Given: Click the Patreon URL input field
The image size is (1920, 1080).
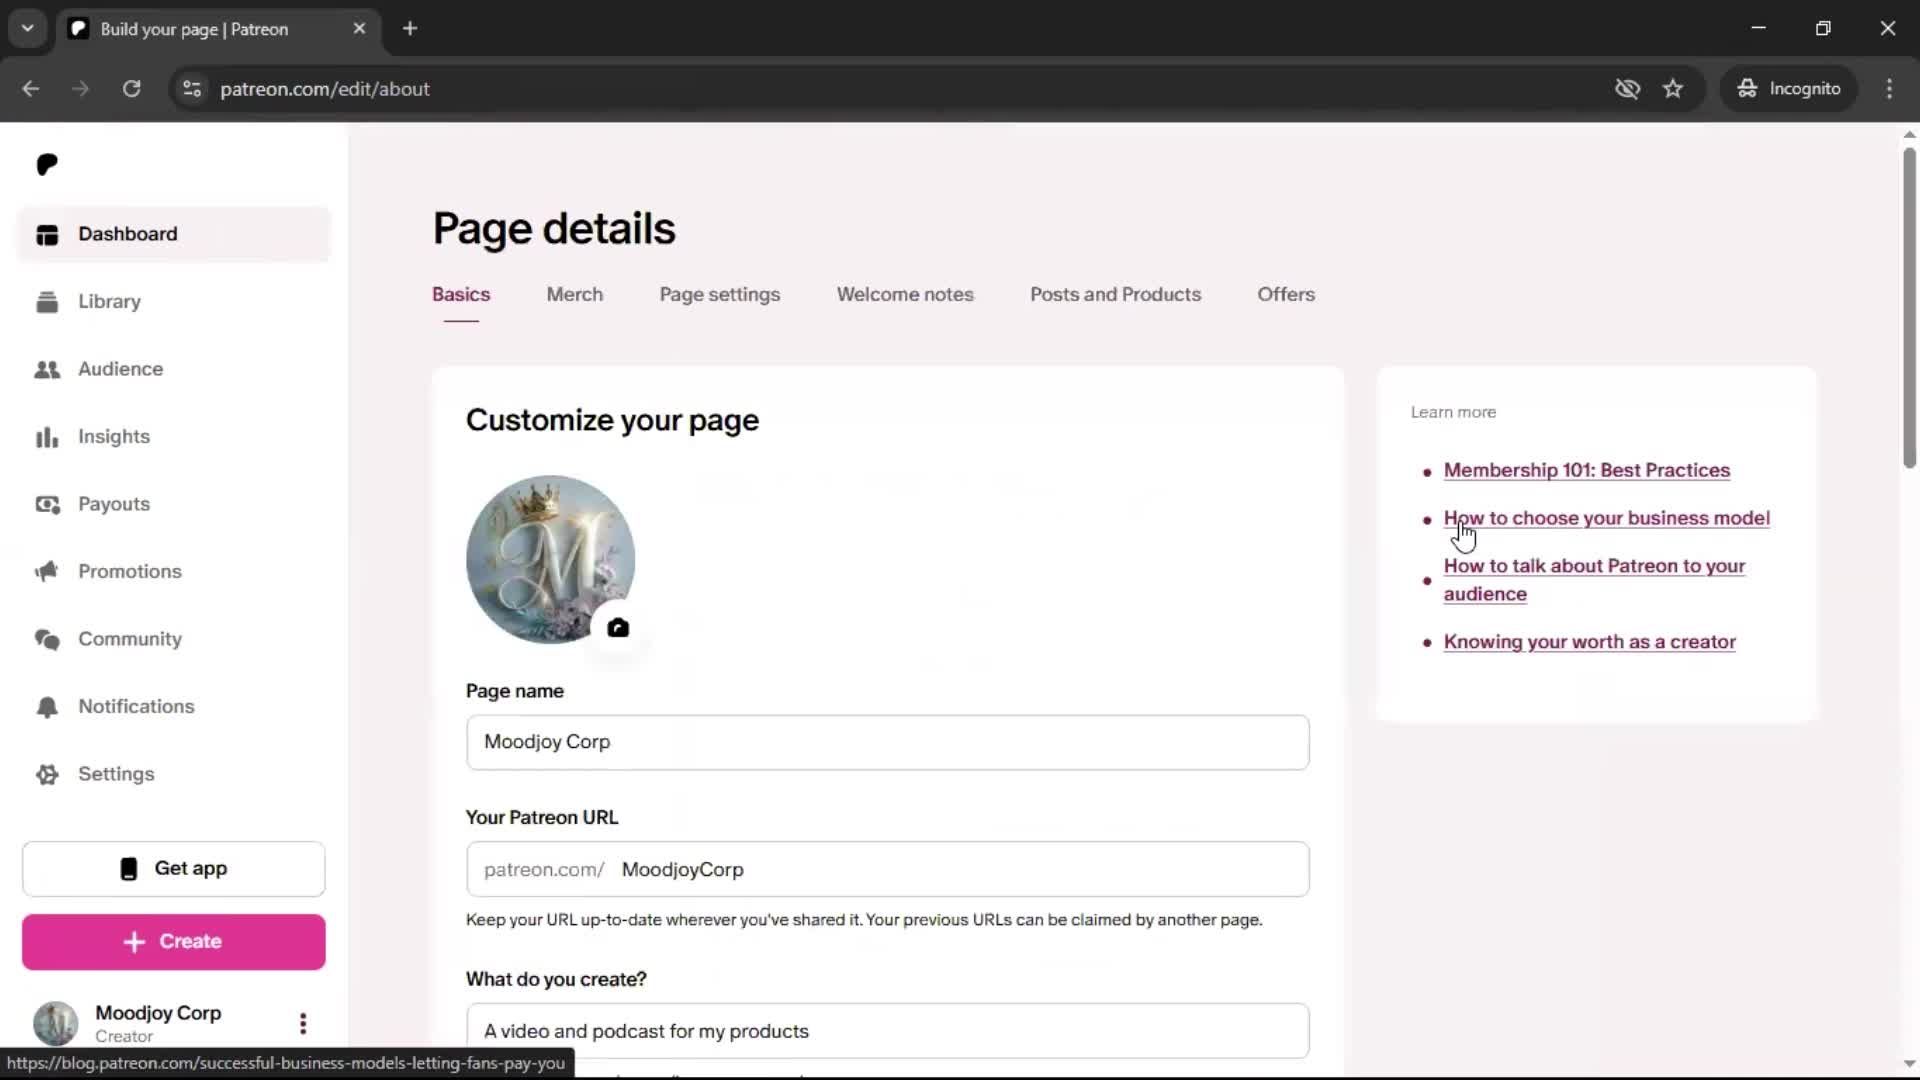Looking at the screenshot, I should tap(888, 870).
